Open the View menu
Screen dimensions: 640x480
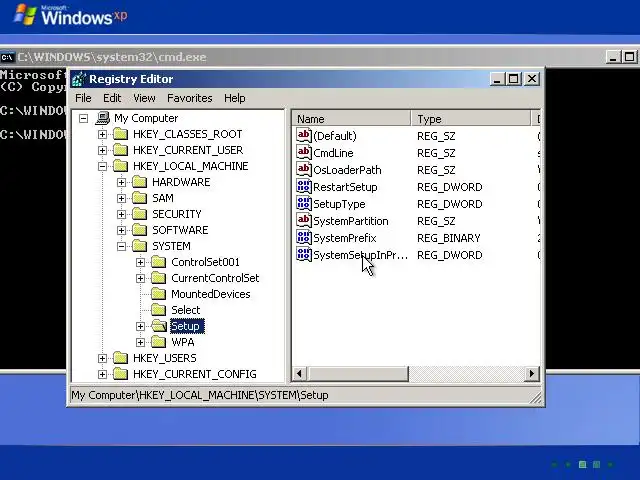click(144, 98)
